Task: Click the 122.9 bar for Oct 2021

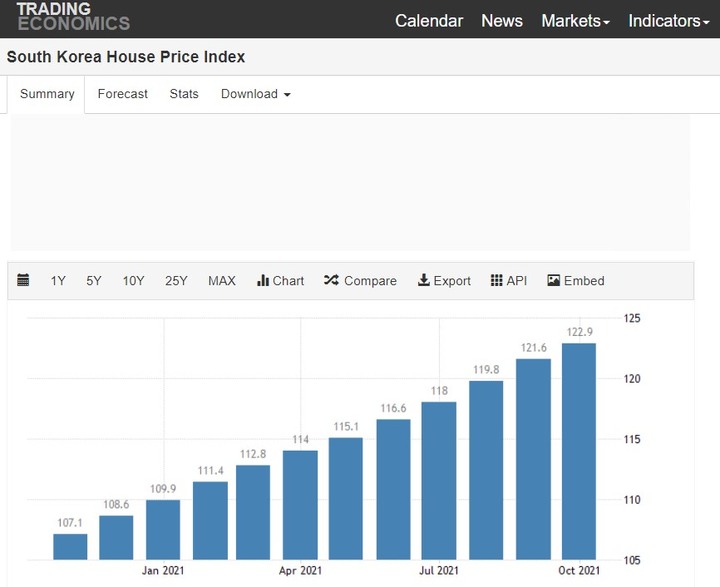Action: click(x=579, y=451)
